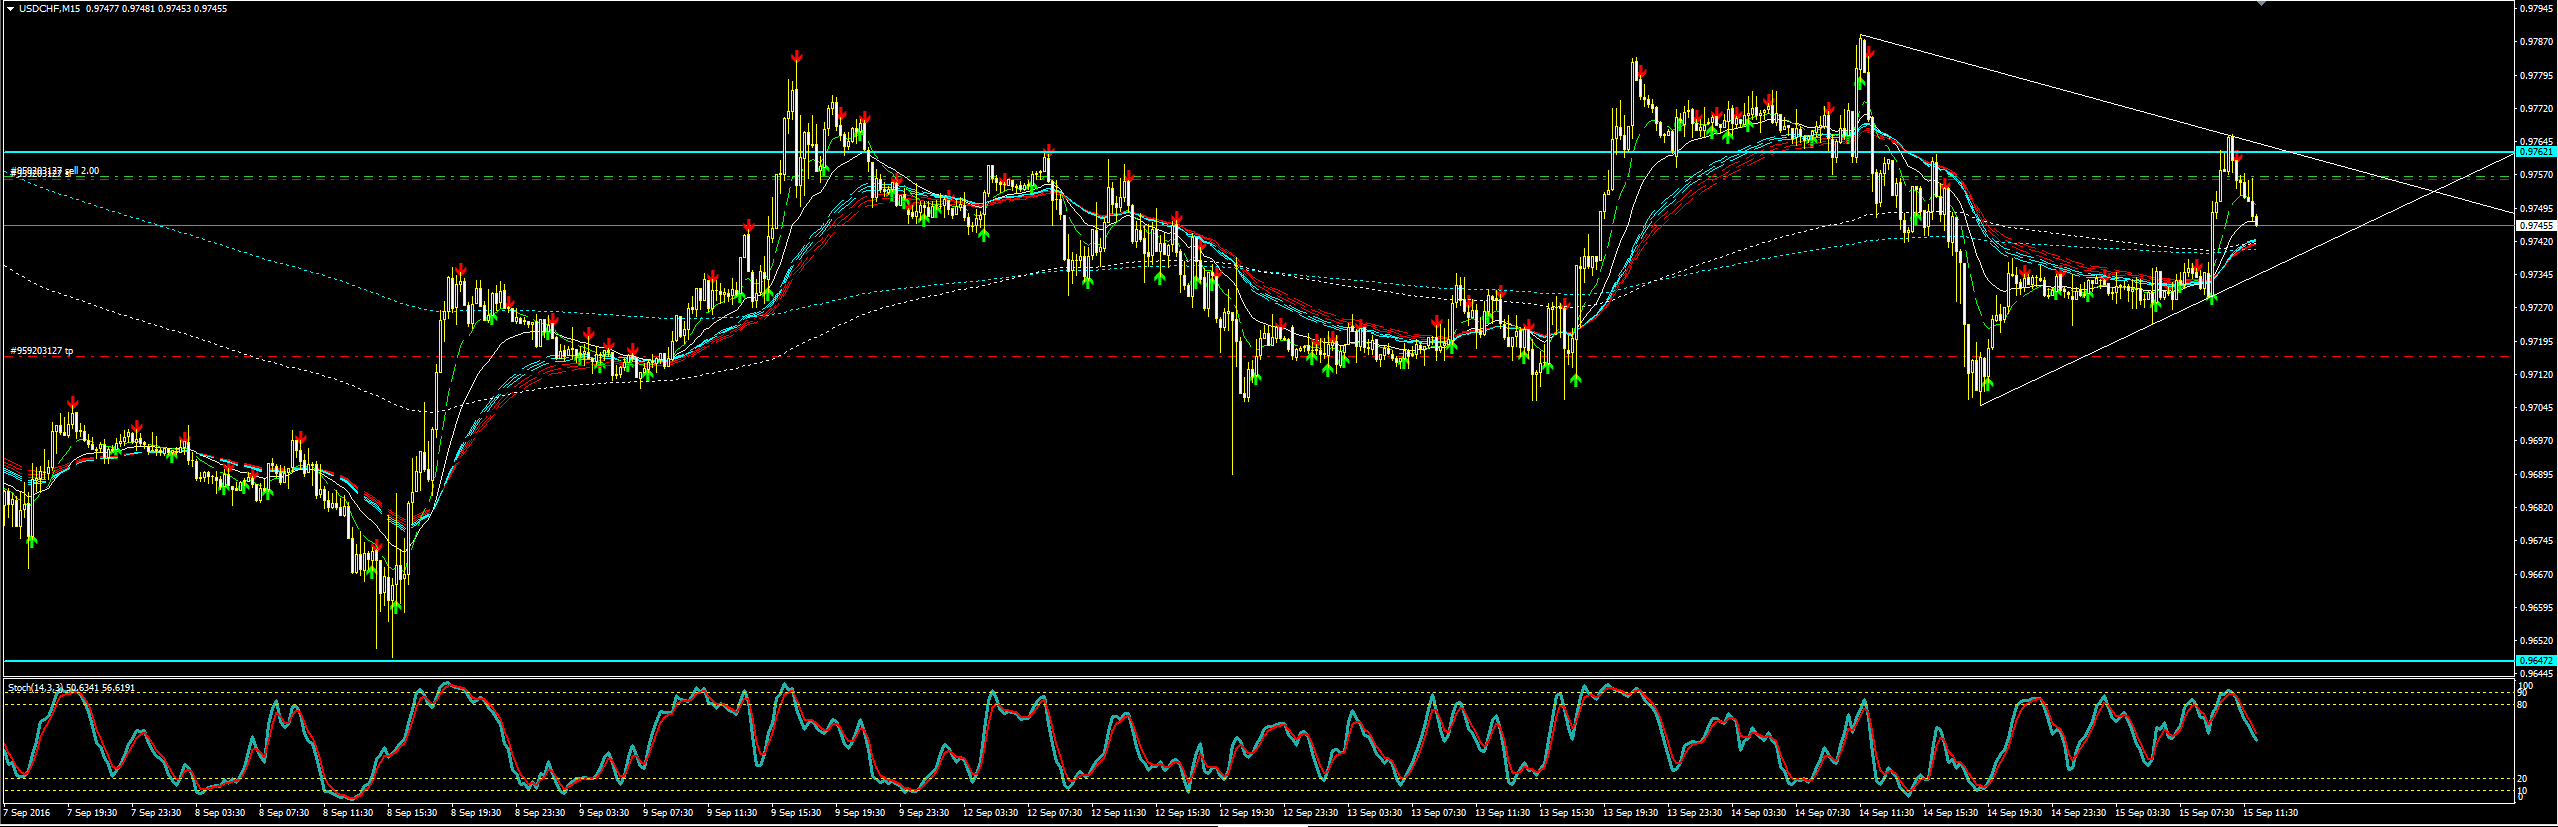Click the 0.96520 price axis label

coord(2537,641)
